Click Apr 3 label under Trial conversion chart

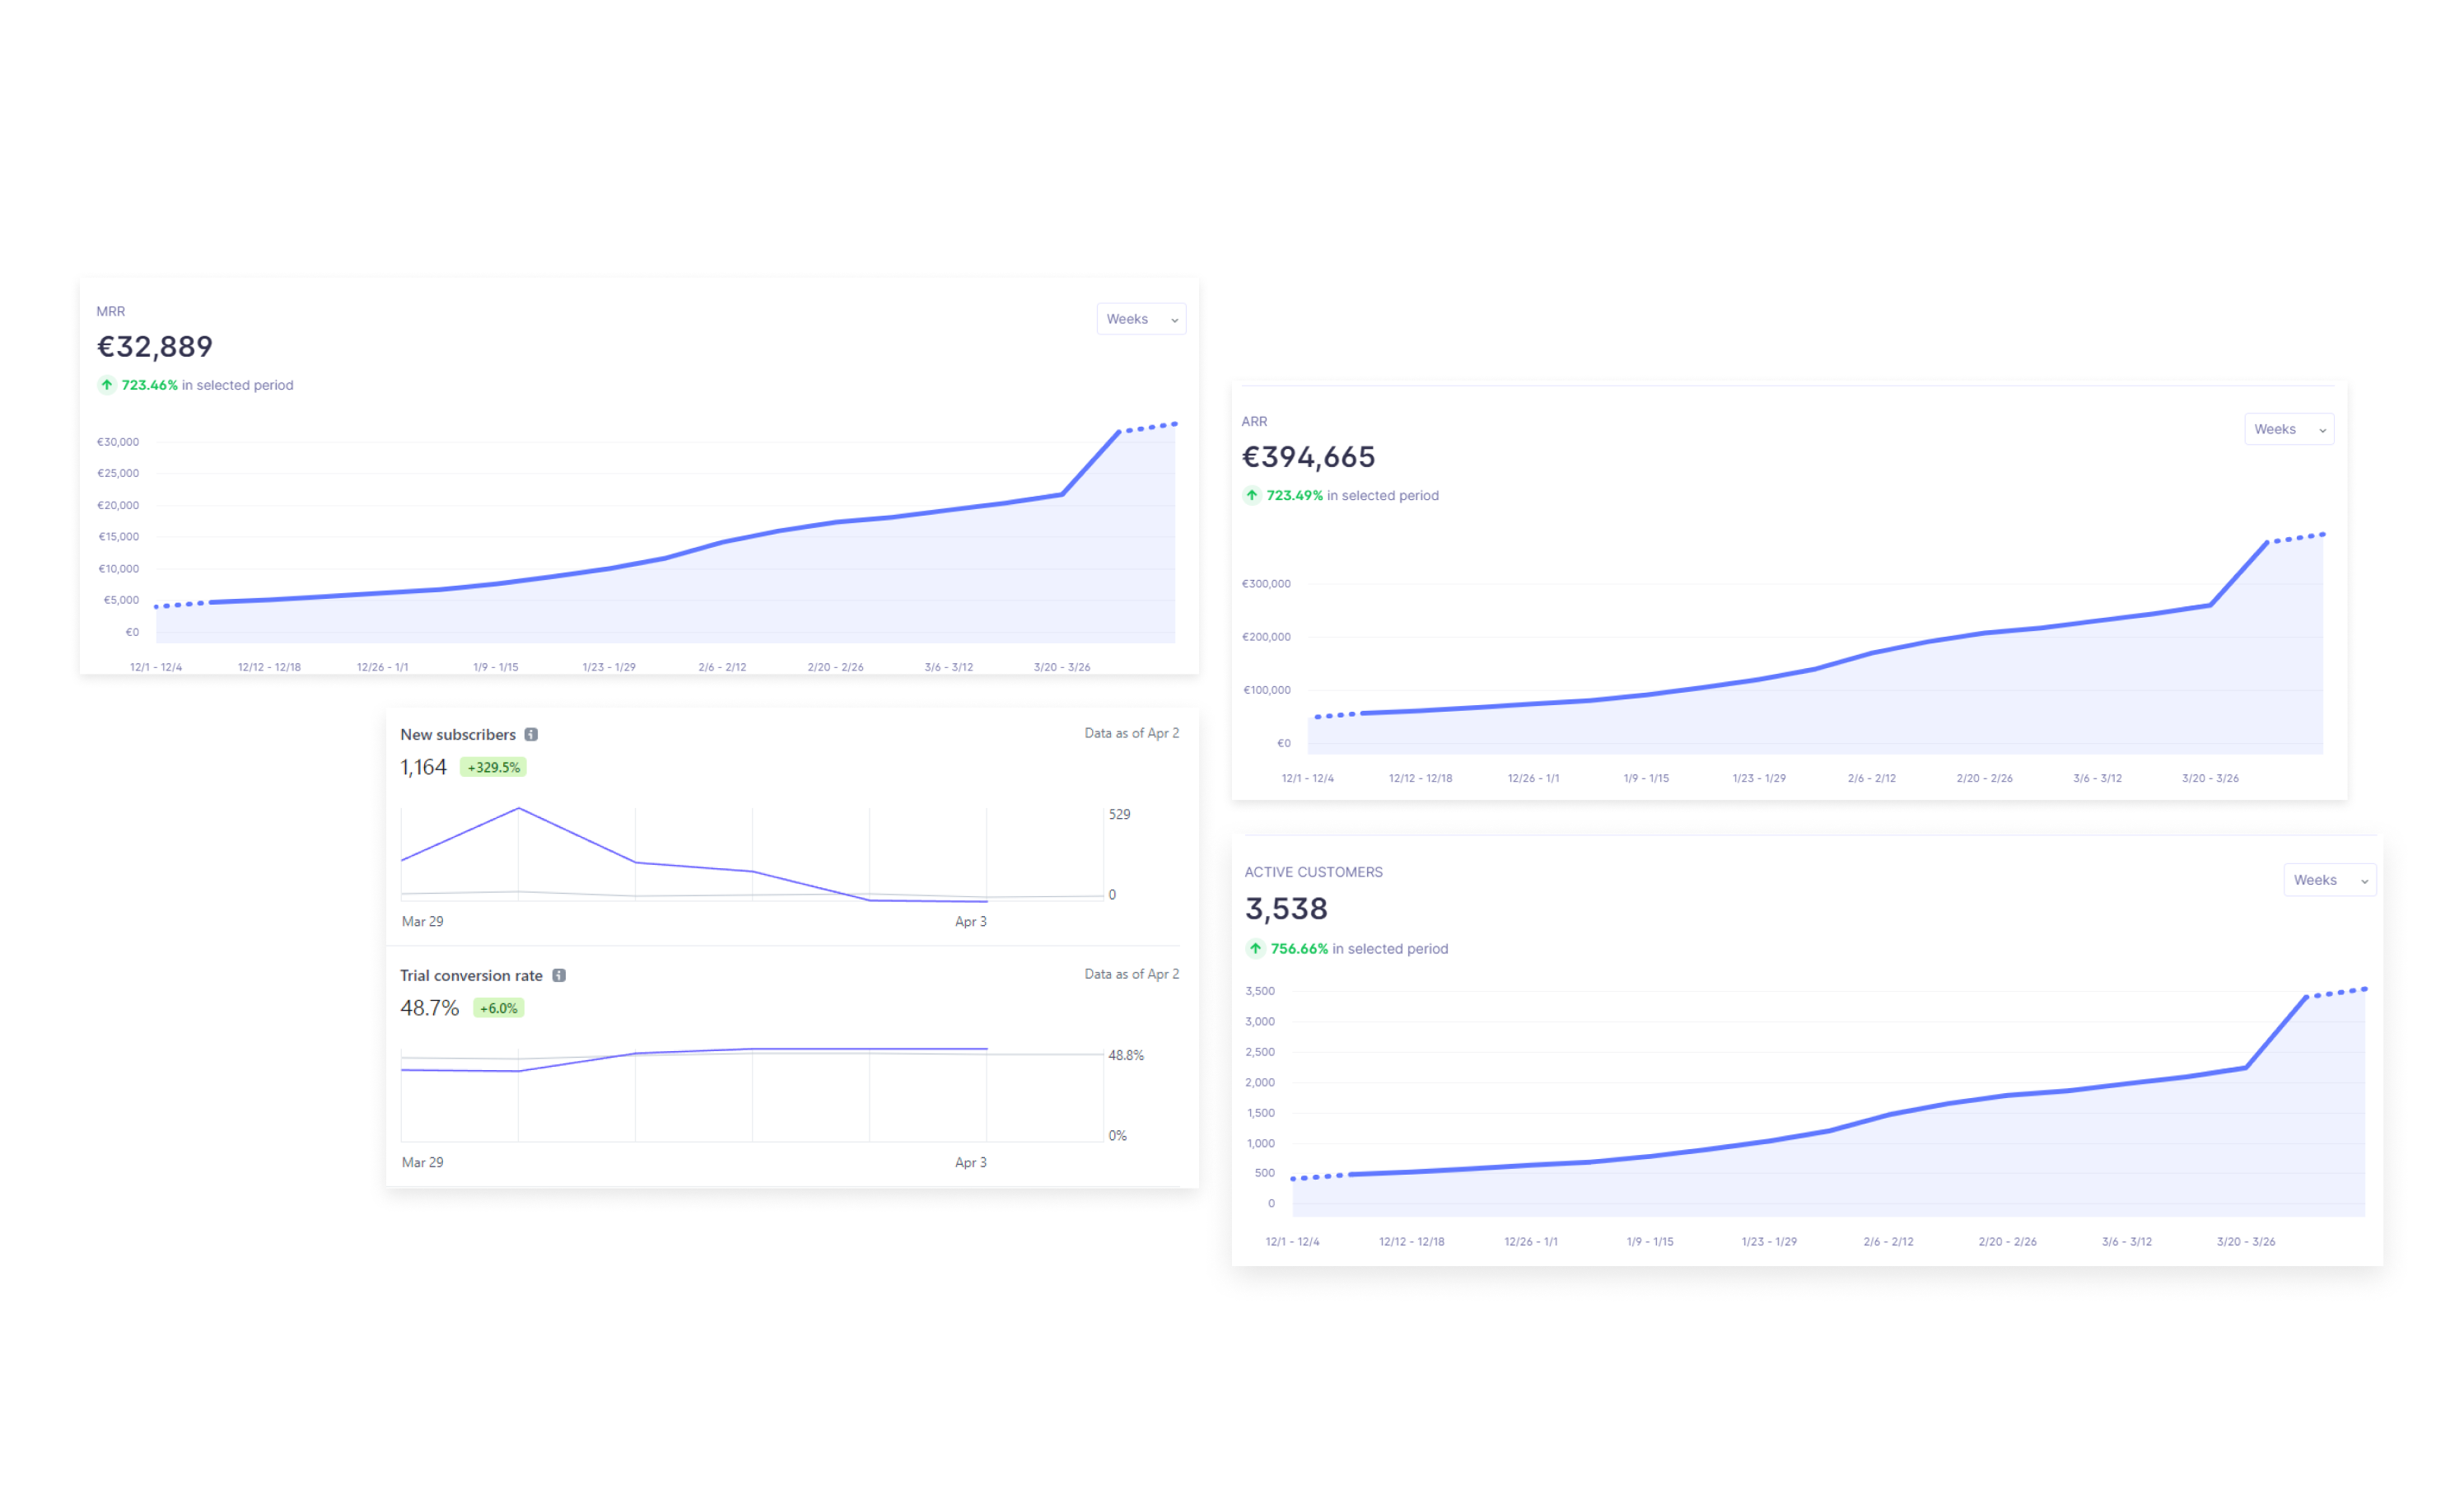[970, 1162]
